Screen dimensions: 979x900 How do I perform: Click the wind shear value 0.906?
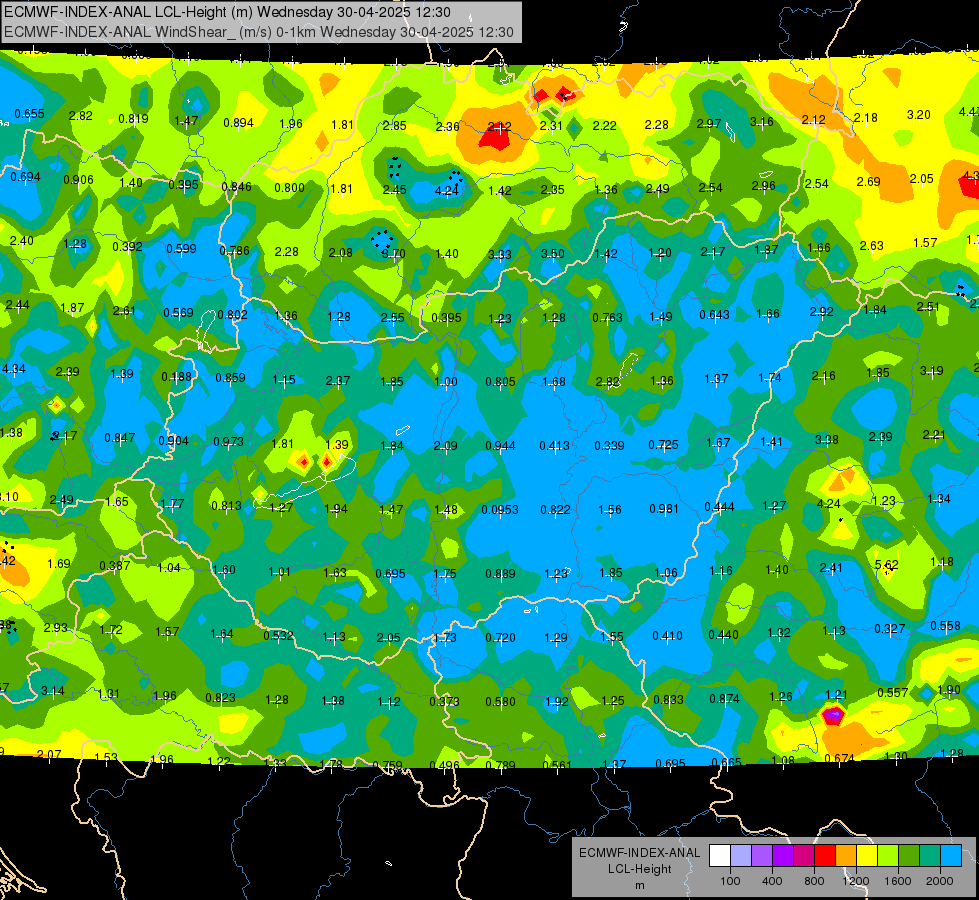pos(79,180)
